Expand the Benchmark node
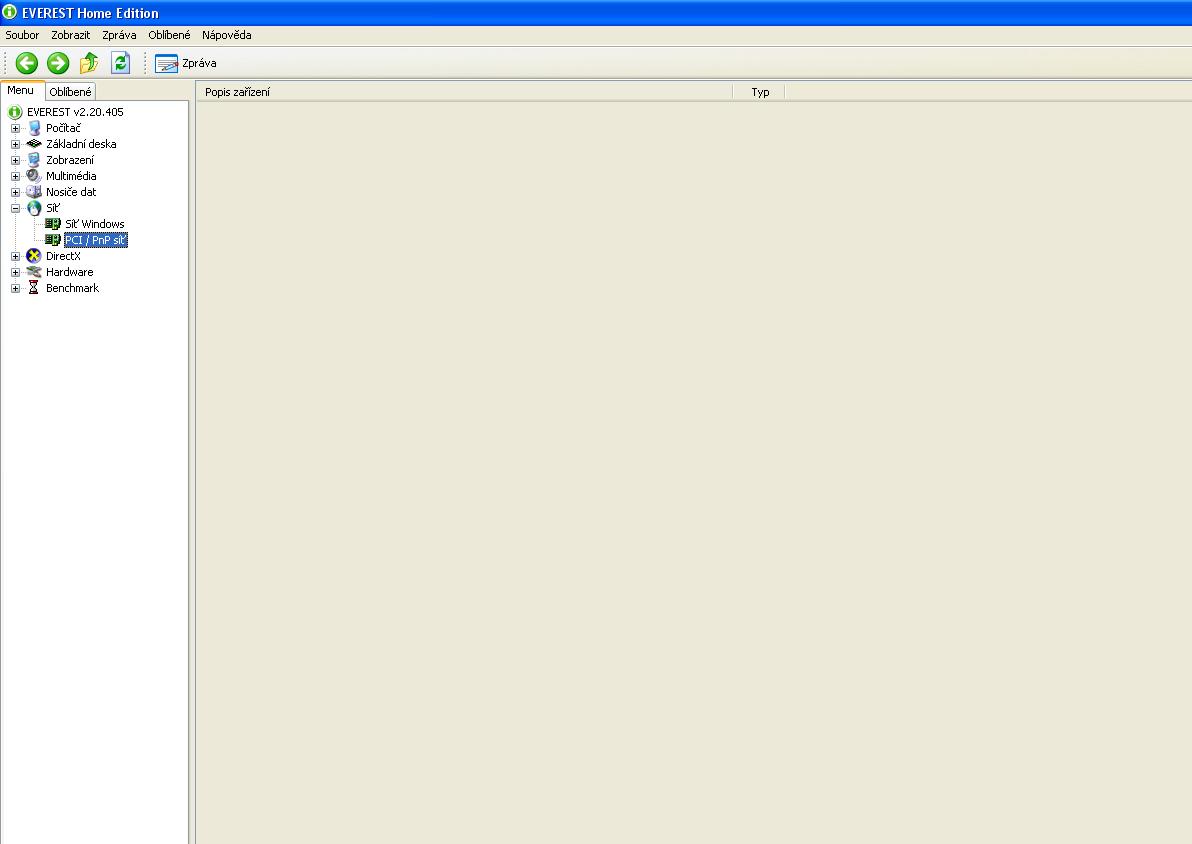 [15, 288]
